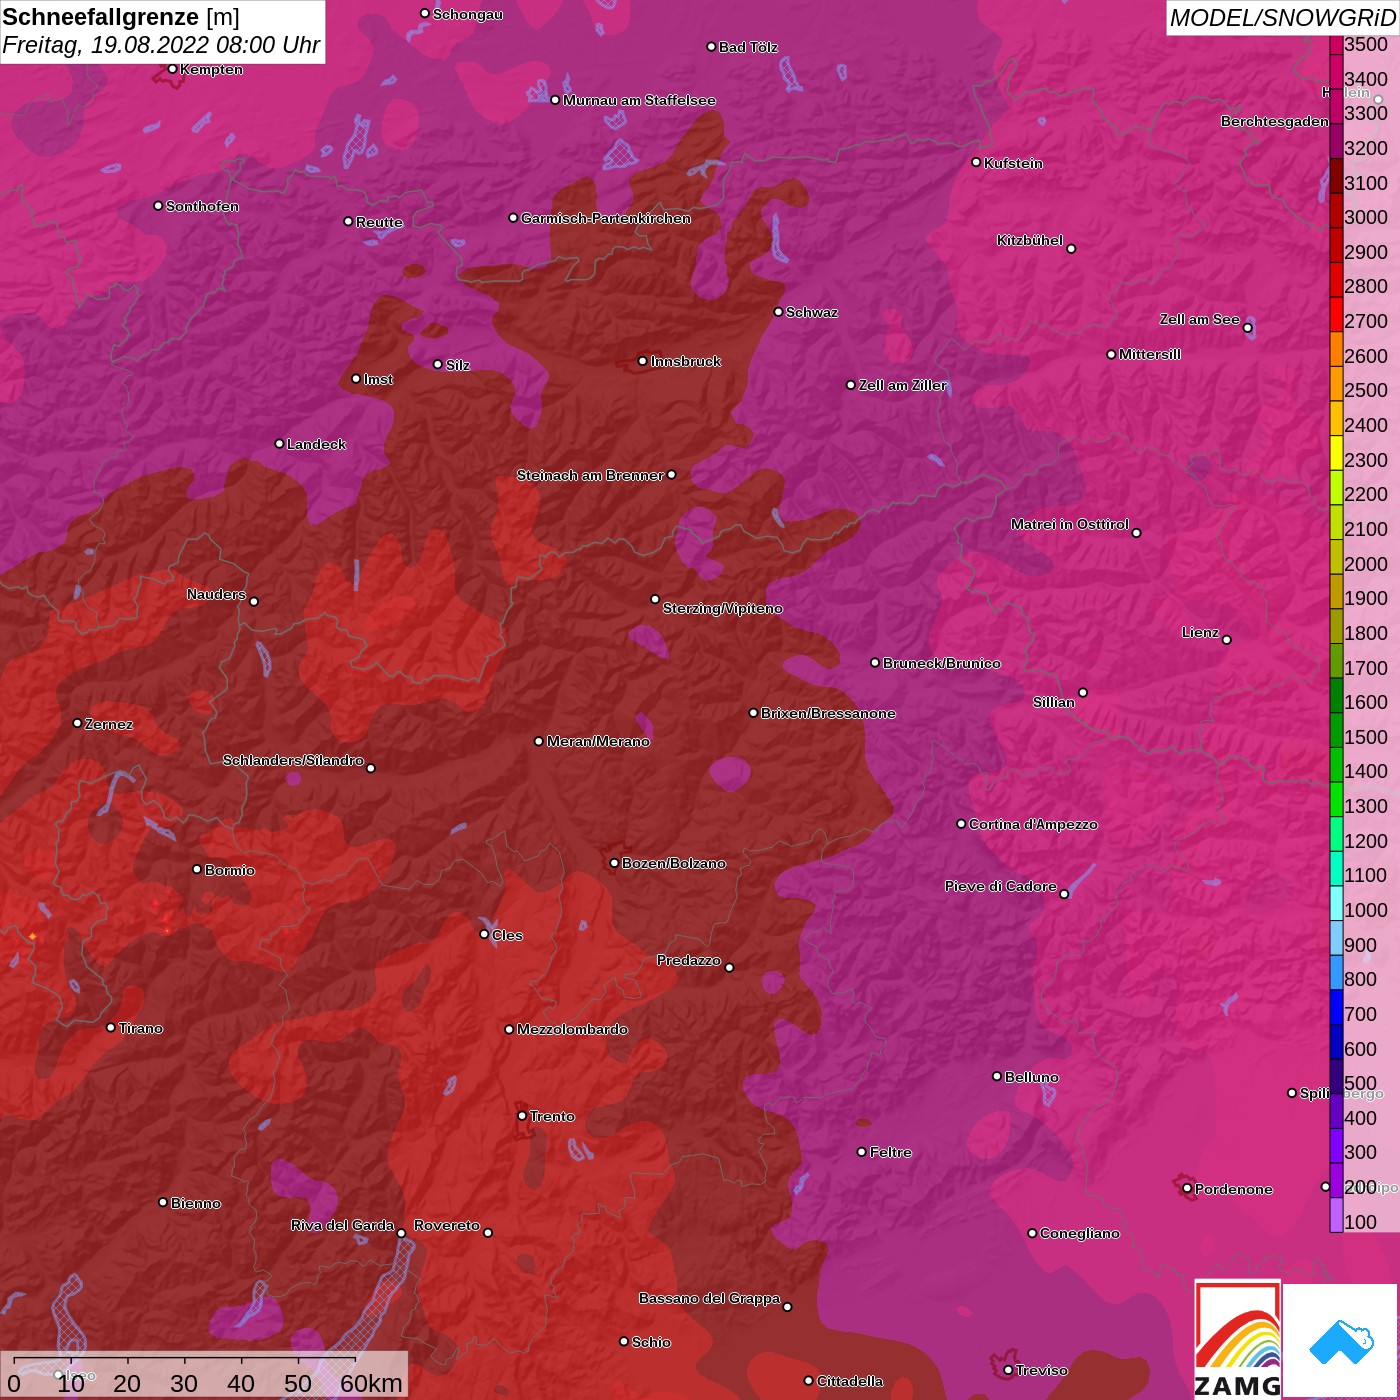Click the 'Brixen/Bressanone' label
Viewport: 1400px width, 1400px height.
tap(828, 713)
